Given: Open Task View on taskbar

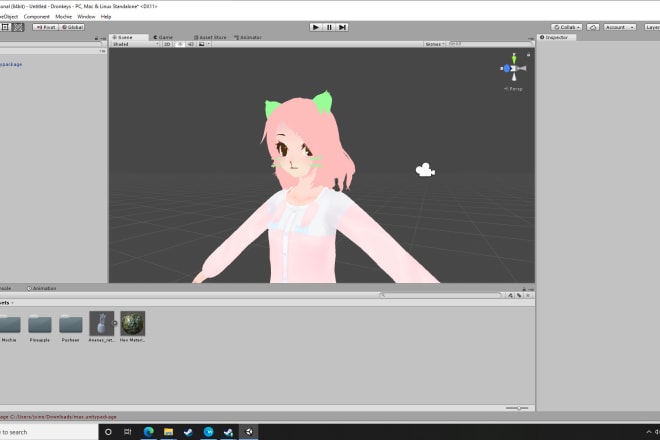Looking at the screenshot, I should [x=128, y=432].
